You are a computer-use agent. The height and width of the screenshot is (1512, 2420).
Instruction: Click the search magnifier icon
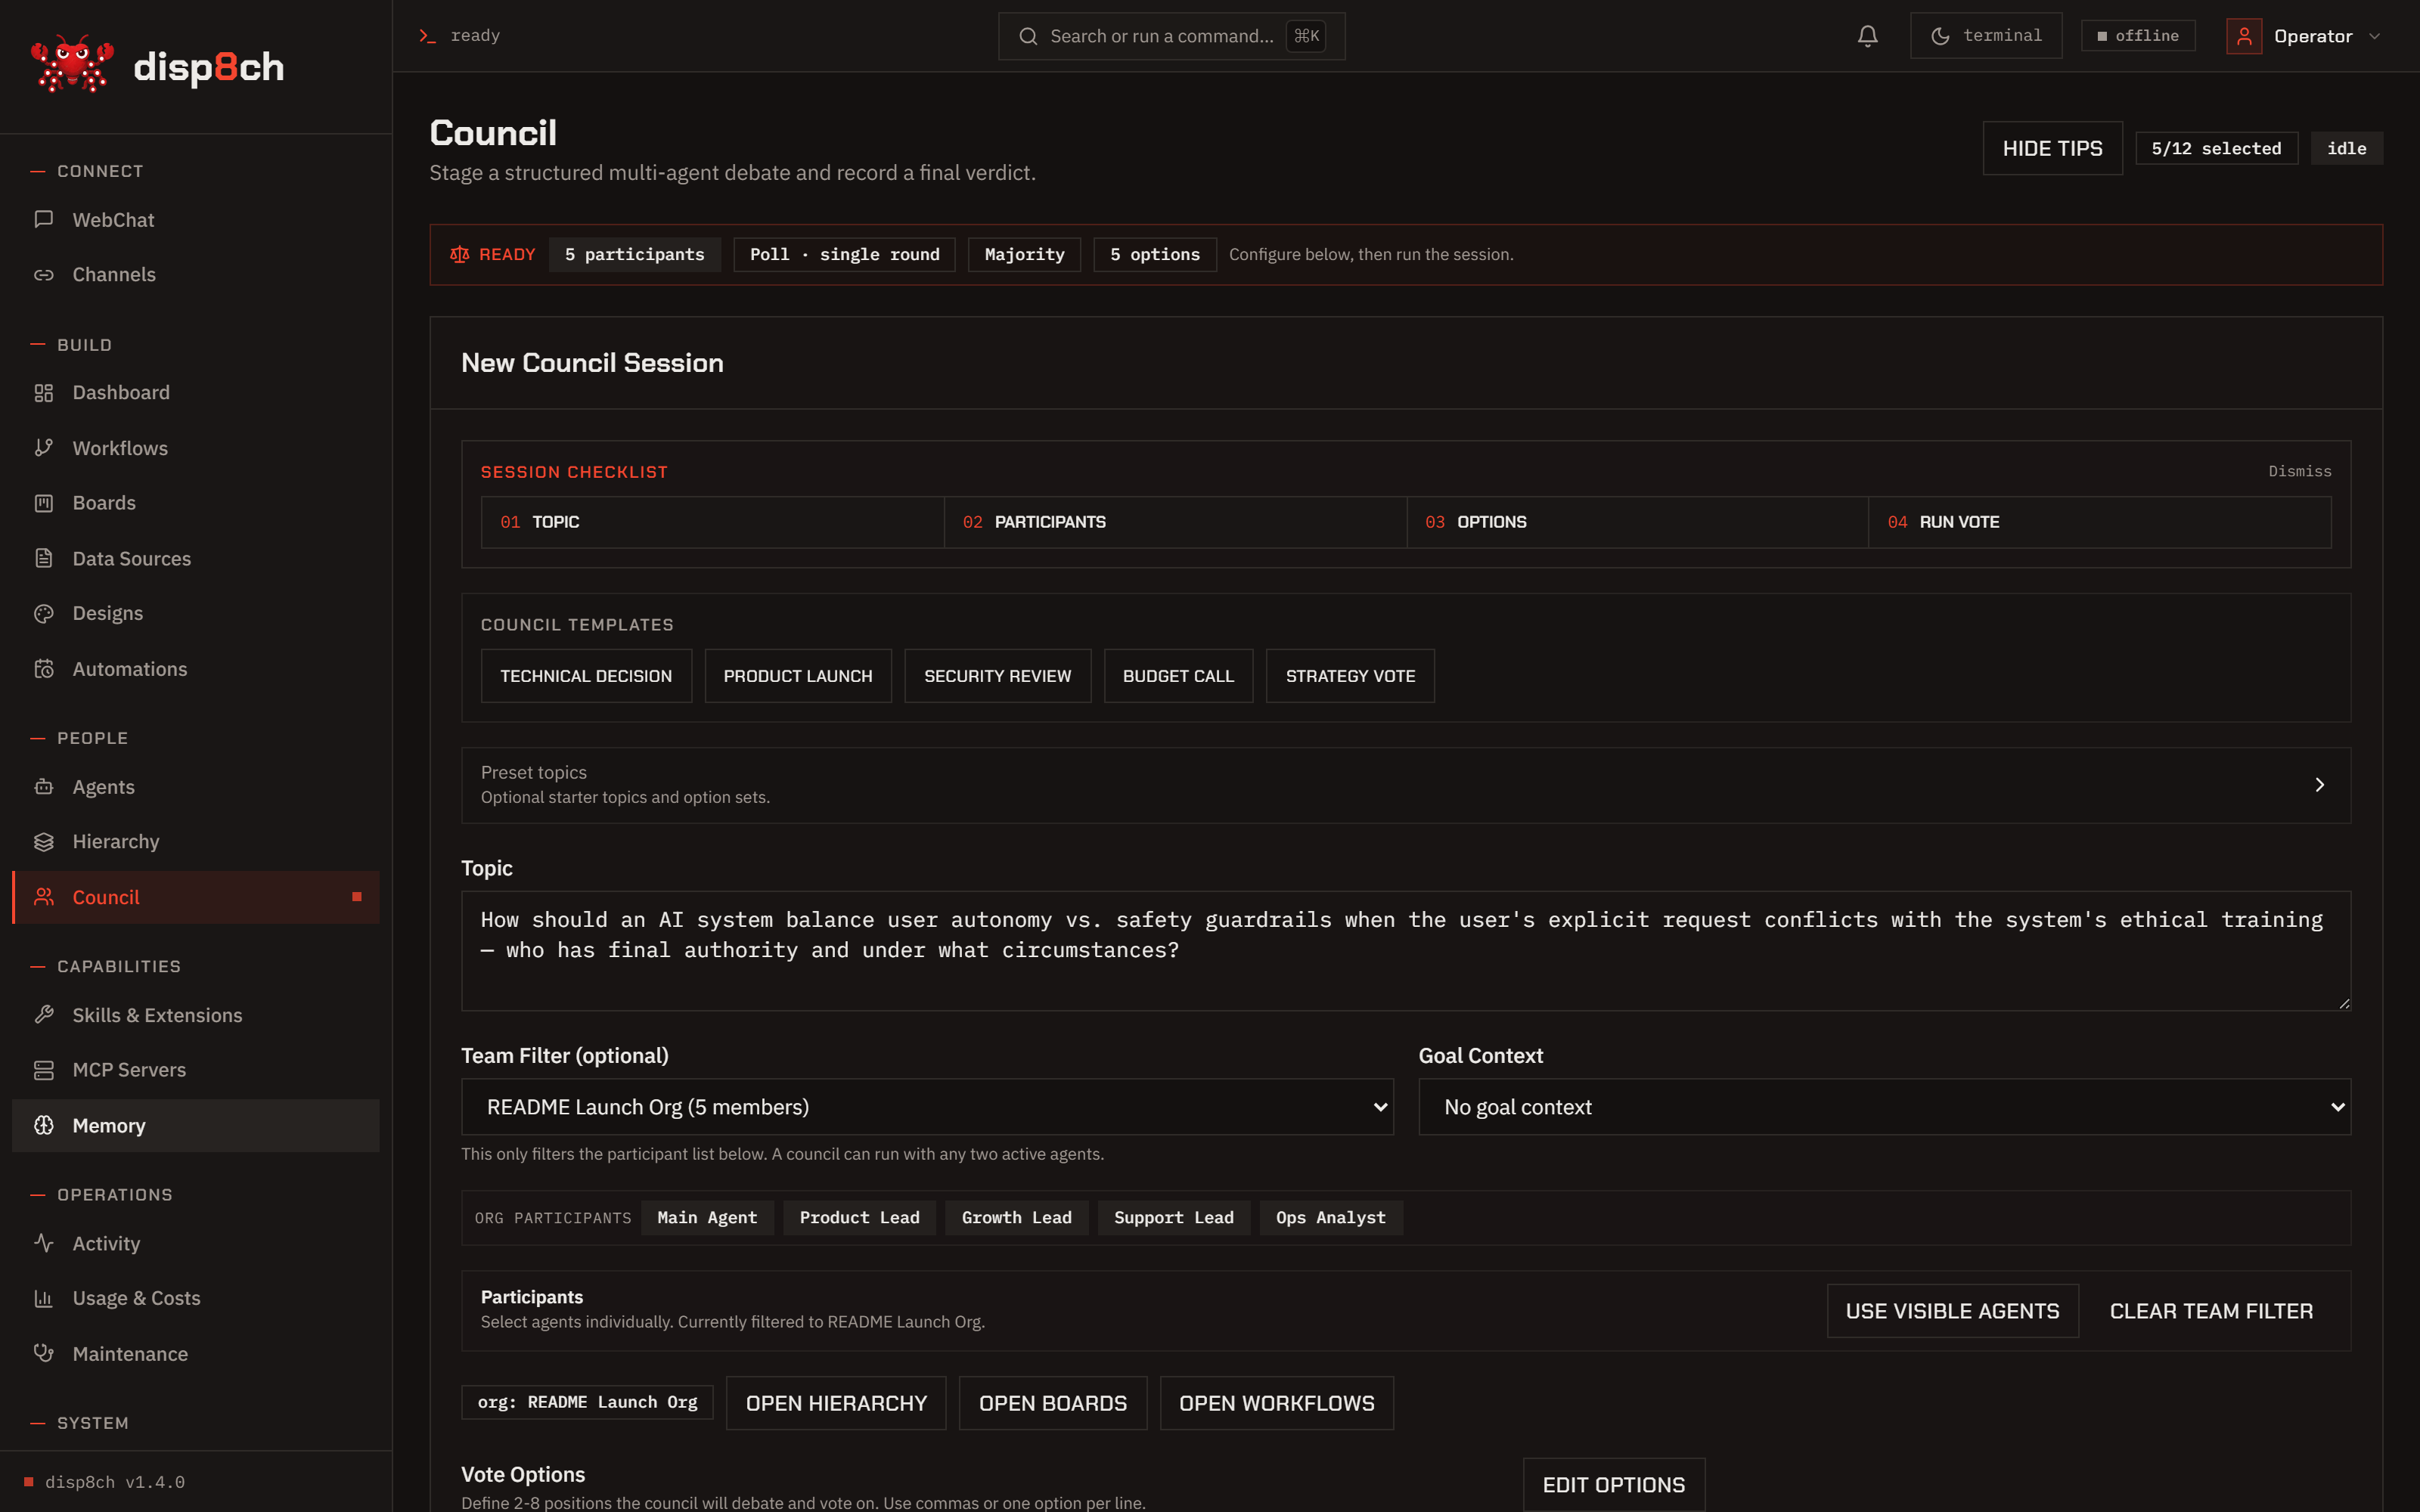[1028, 36]
